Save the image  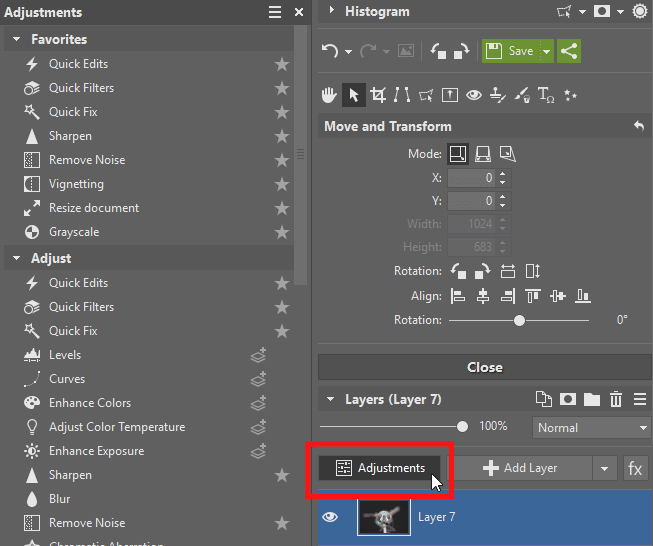click(511, 51)
